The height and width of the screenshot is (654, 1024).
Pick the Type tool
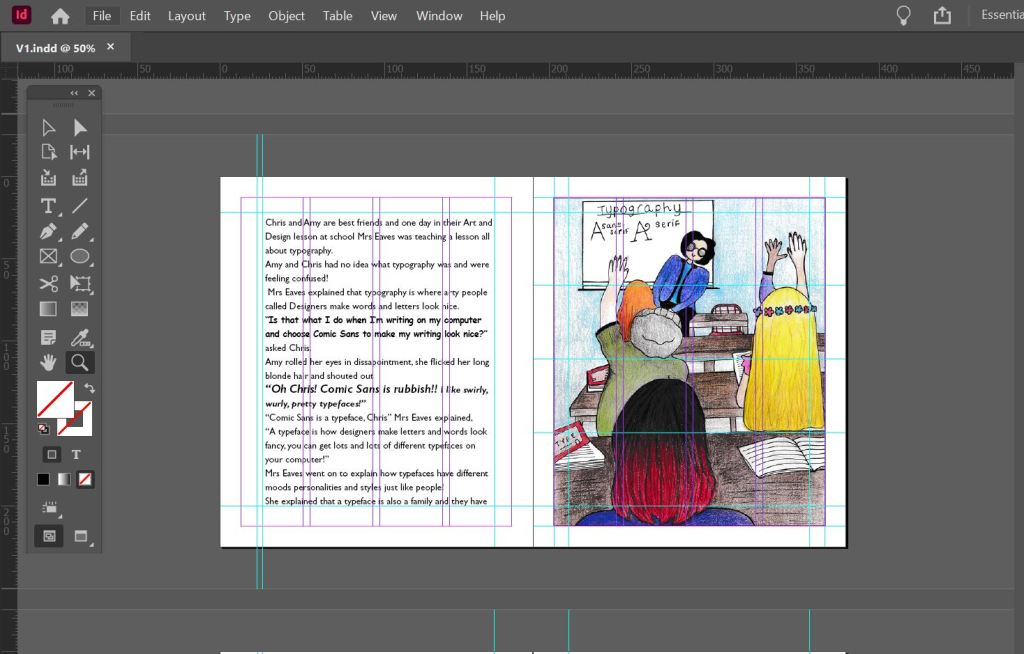(48, 206)
